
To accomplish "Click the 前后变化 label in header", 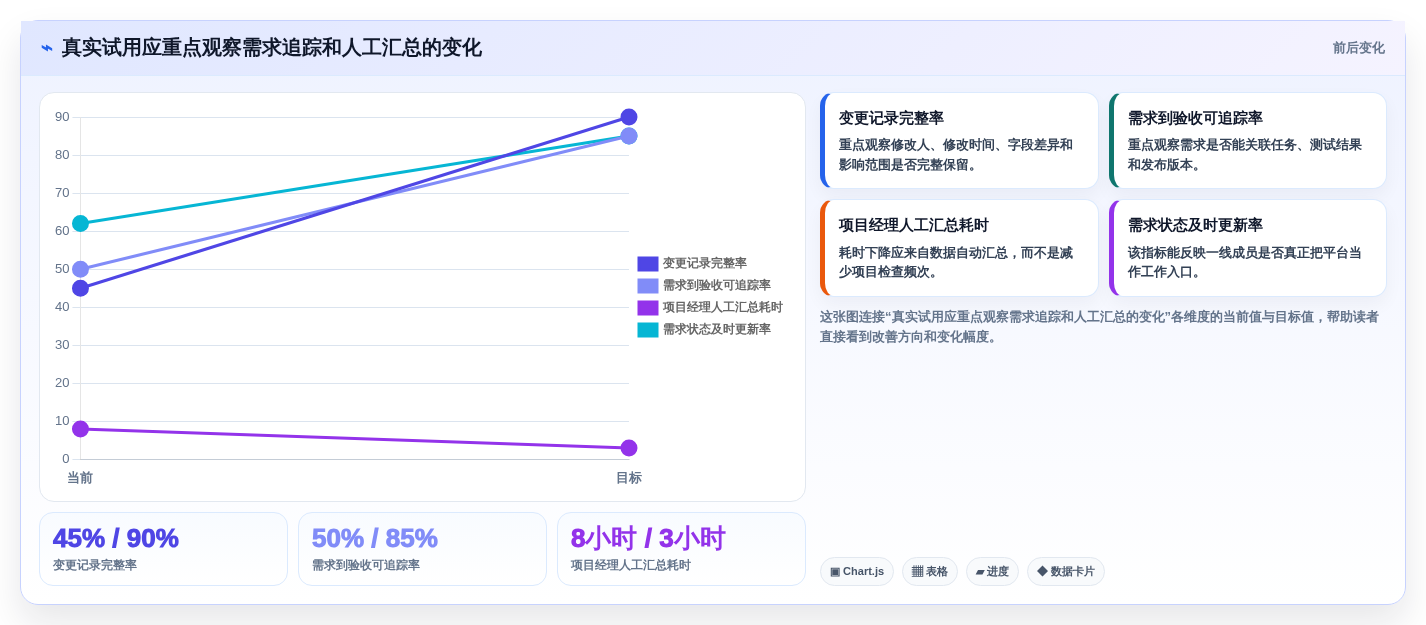I will [x=1358, y=48].
